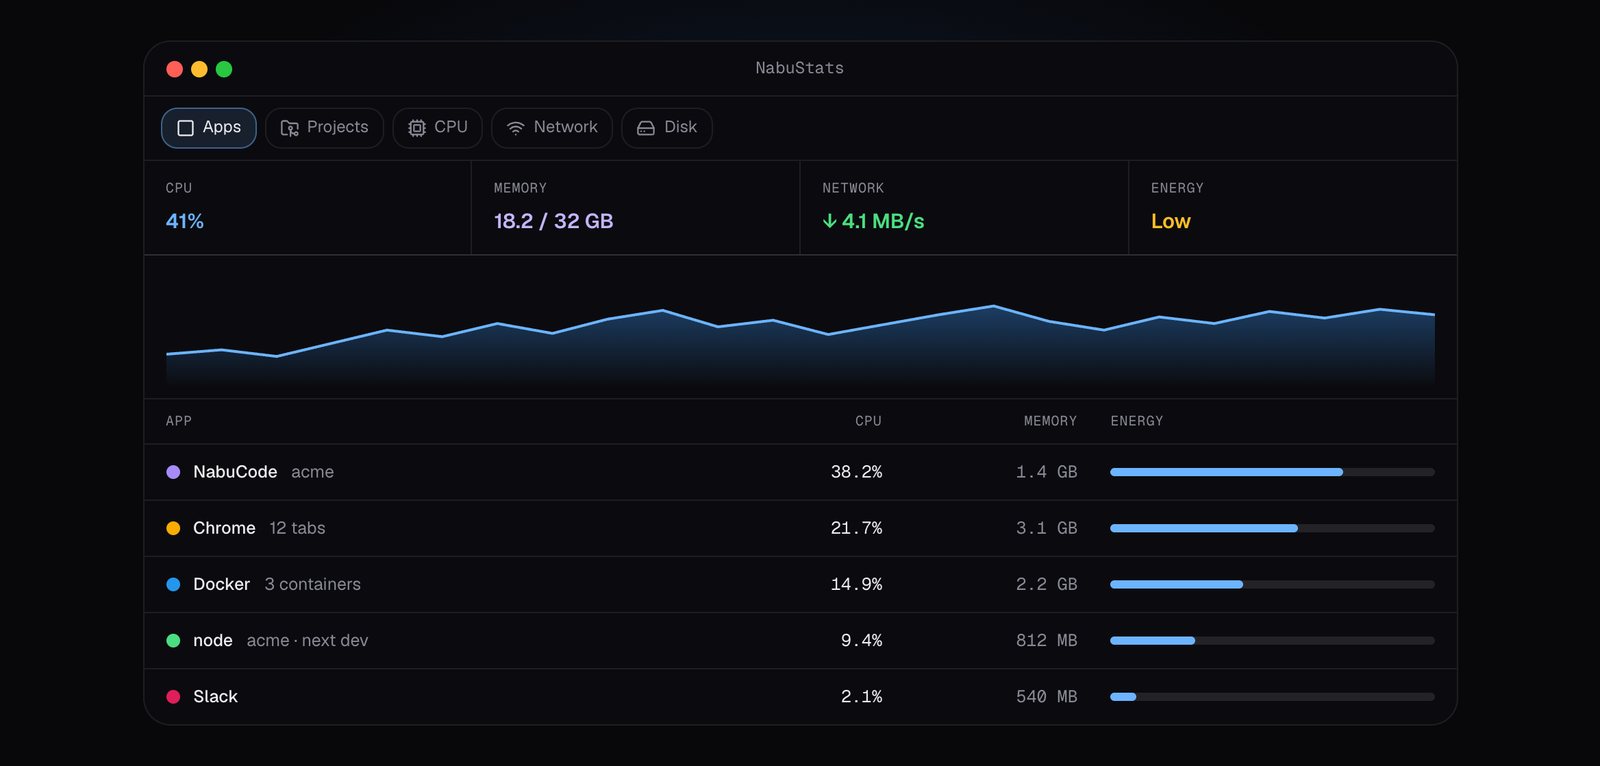The width and height of the screenshot is (1600, 766).
Task: Click the APP column header
Action: click(179, 421)
